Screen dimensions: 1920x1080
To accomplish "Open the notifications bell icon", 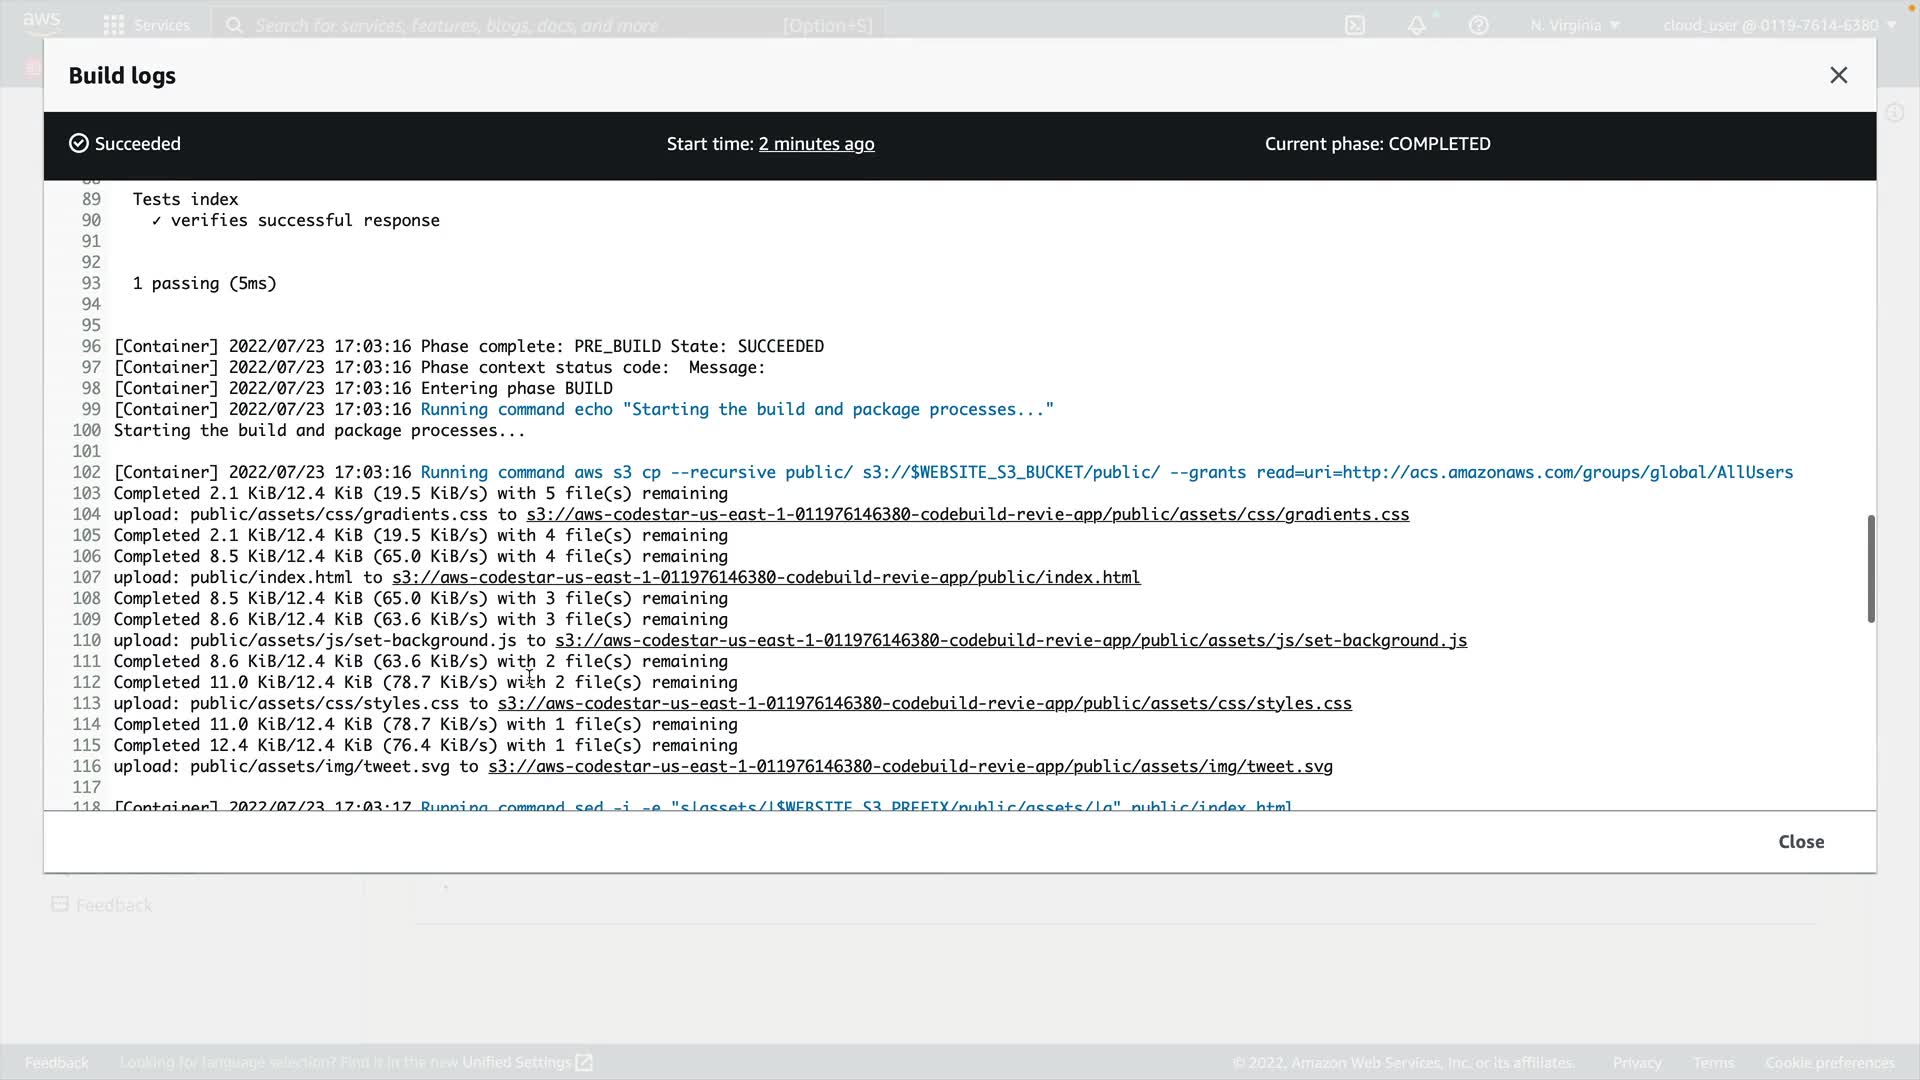I will click(1417, 25).
